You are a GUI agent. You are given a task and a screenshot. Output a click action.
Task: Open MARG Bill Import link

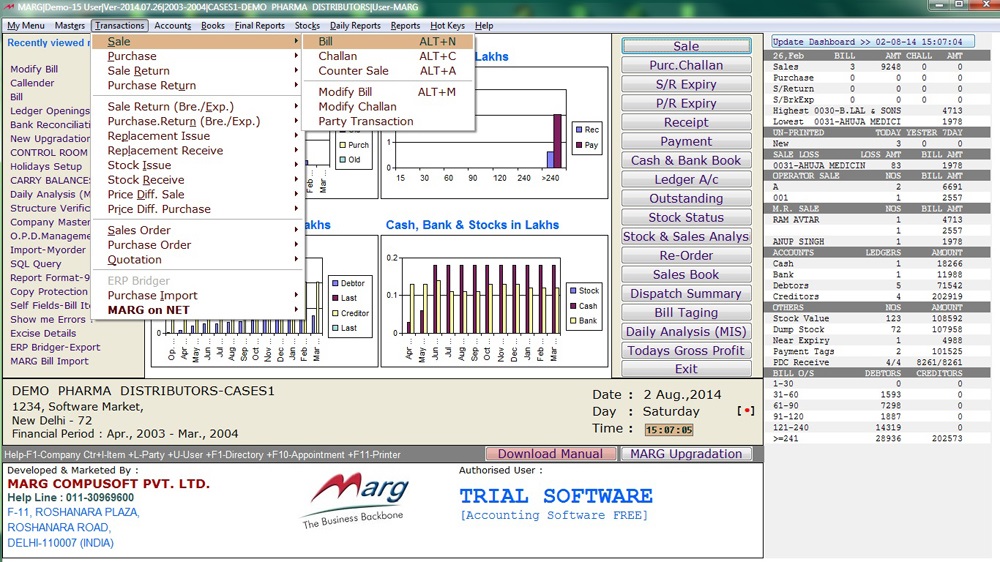point(49,361)
